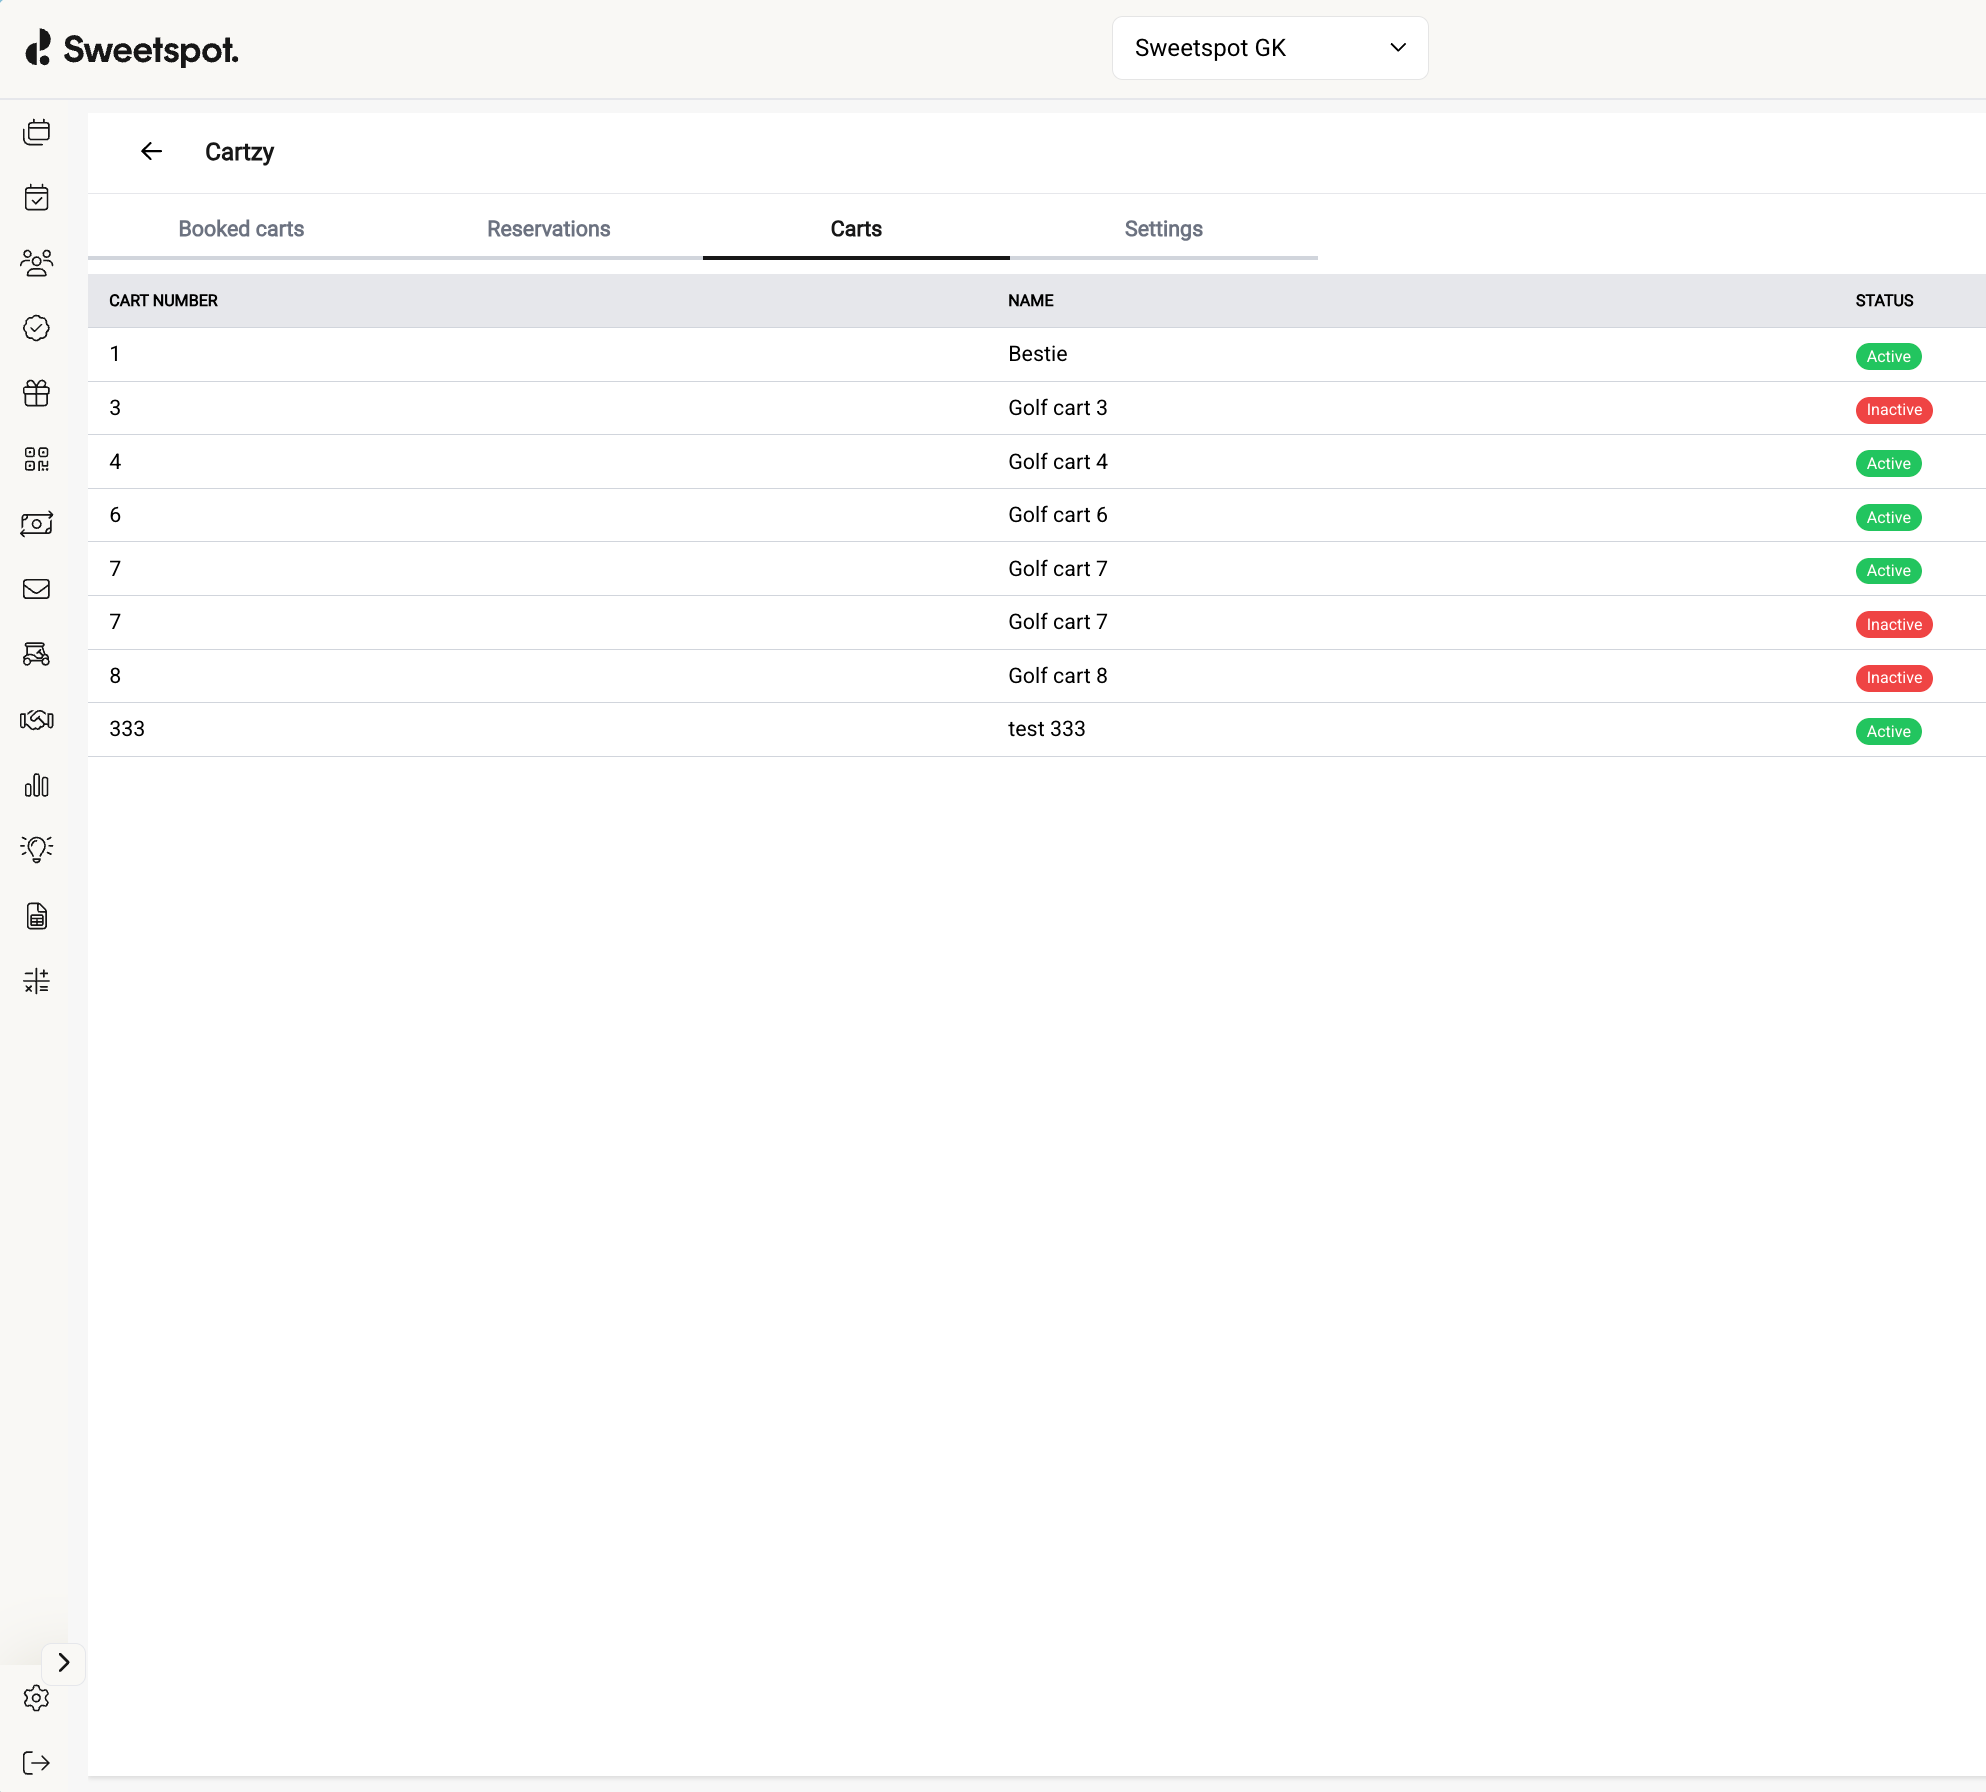Click the calendar check sidebar icon
This screenshot has height=1792, width=1986.
point(36,198)
